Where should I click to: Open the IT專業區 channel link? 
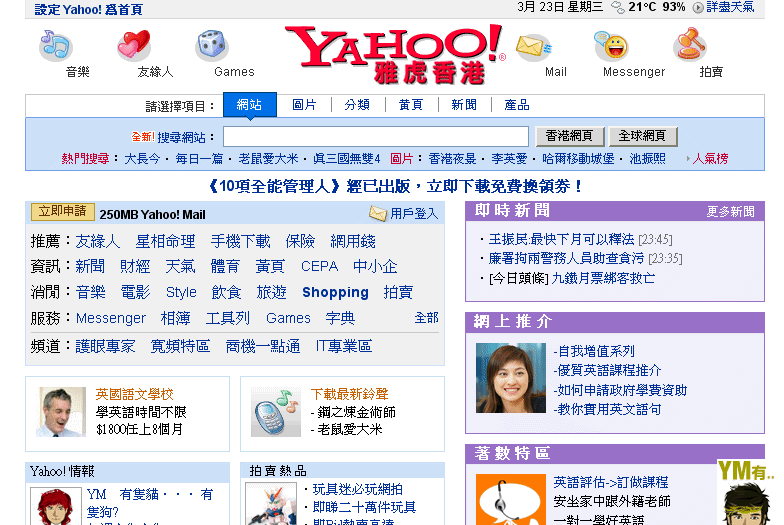344,346
